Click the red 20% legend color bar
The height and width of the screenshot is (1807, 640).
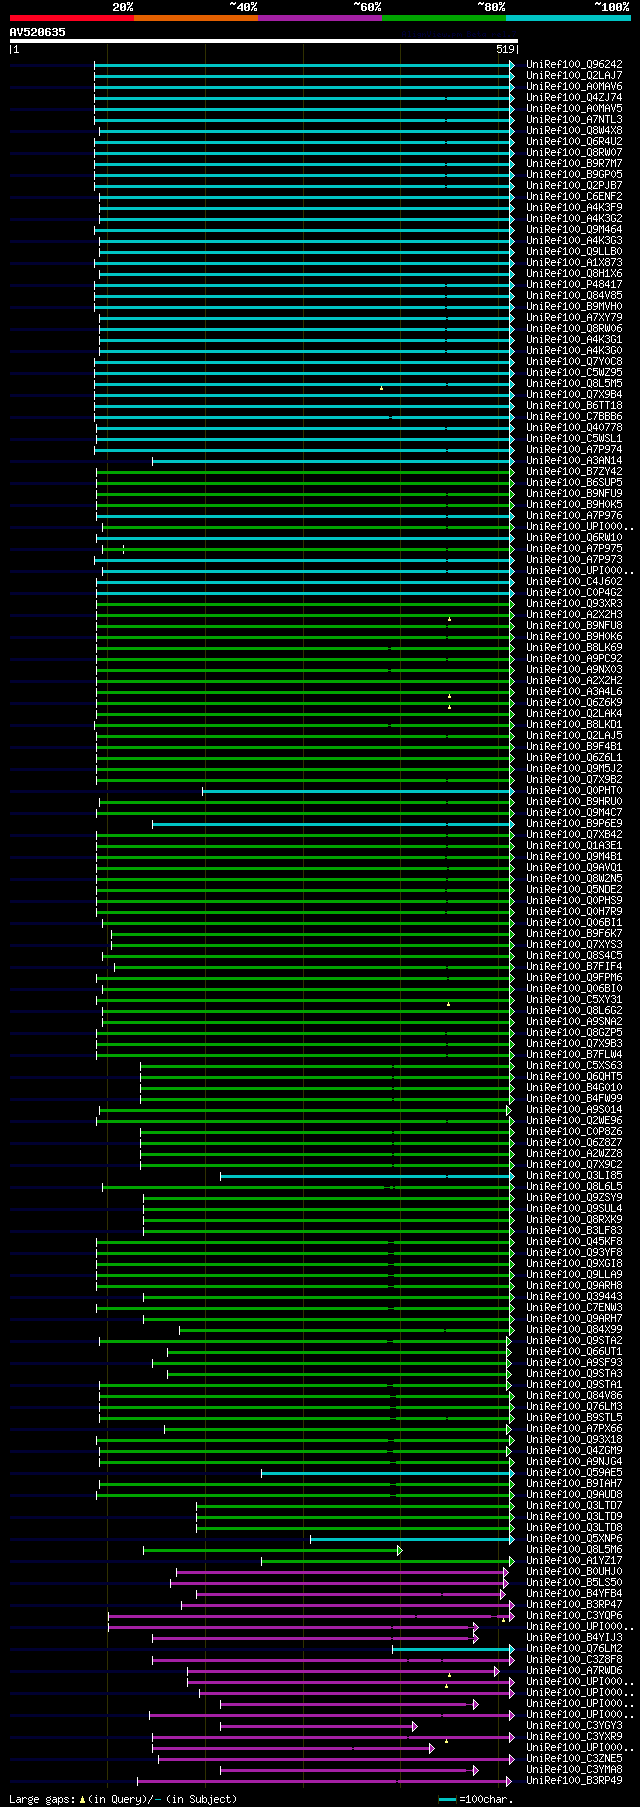[x=72, y=18]
